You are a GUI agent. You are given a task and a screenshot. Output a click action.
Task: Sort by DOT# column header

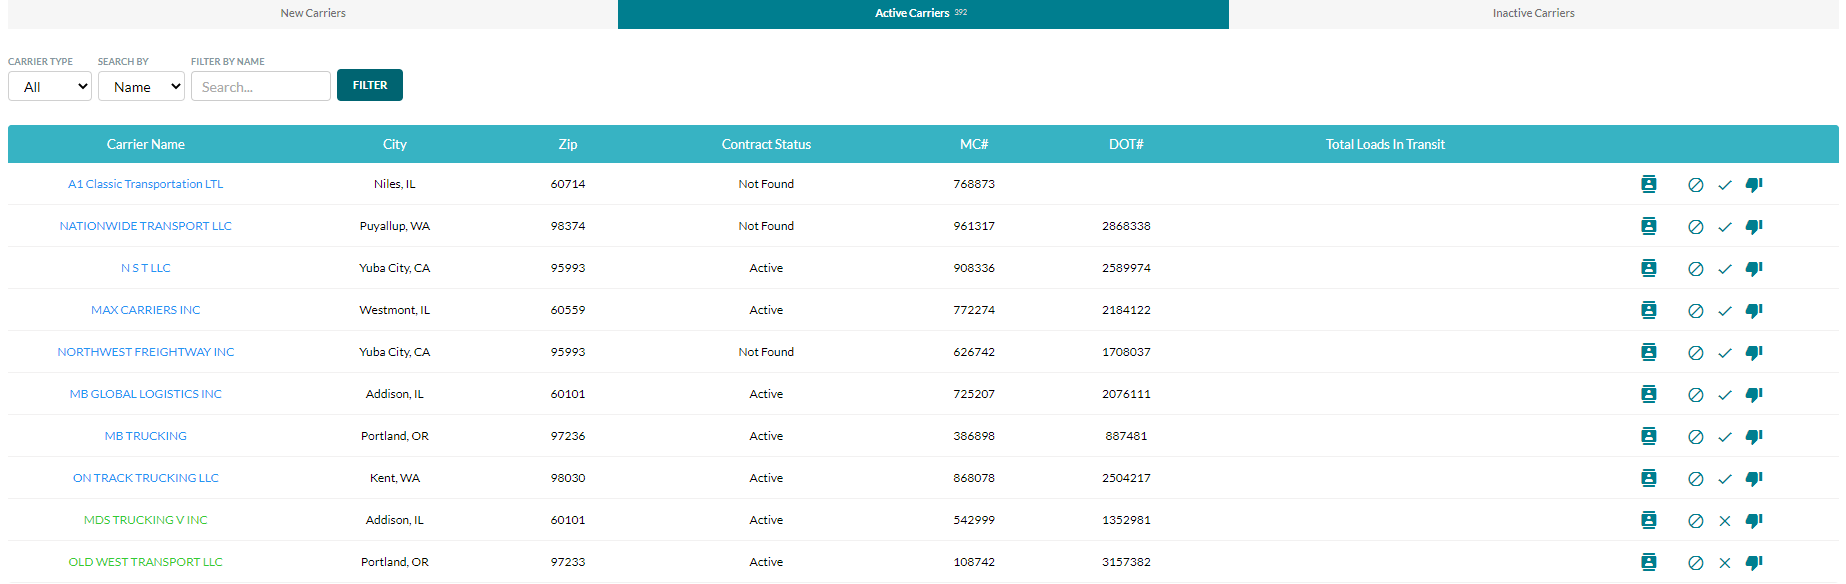[x=1126, y=144]
